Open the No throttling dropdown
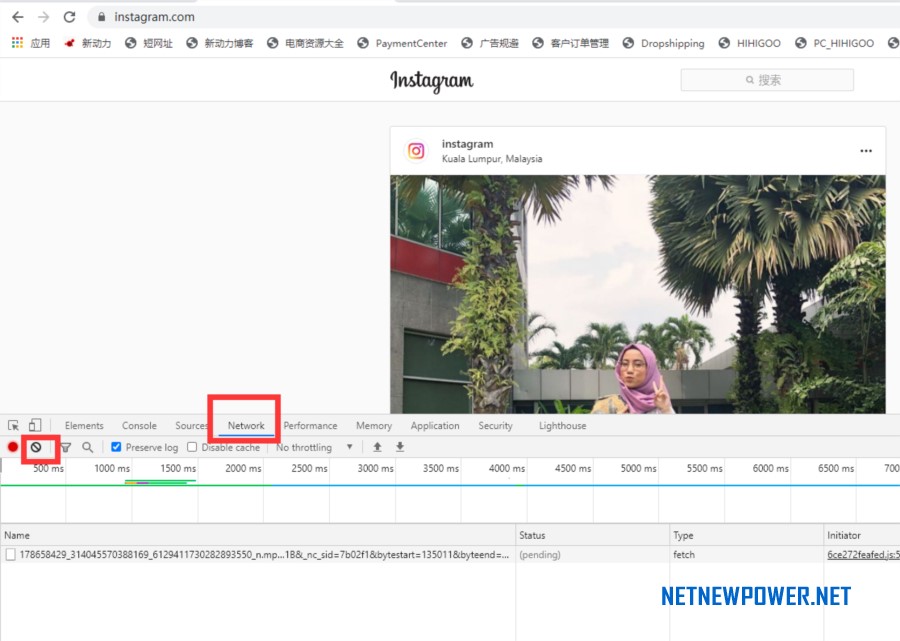Screen dimensions: 900x641 click(x=314, y=447)
